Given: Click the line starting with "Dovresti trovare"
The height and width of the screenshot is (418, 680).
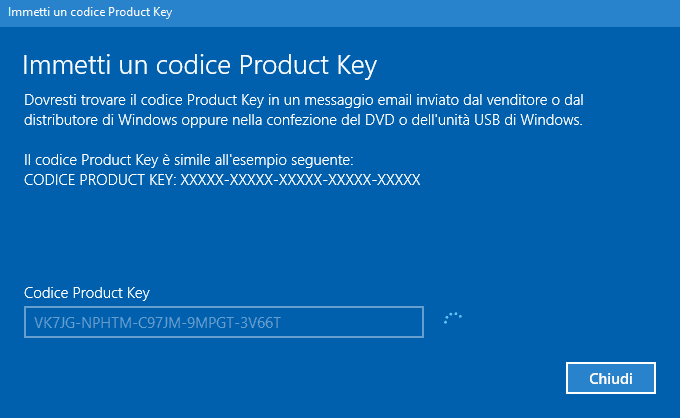Looking at the screenshot, I should coord(318,101).
